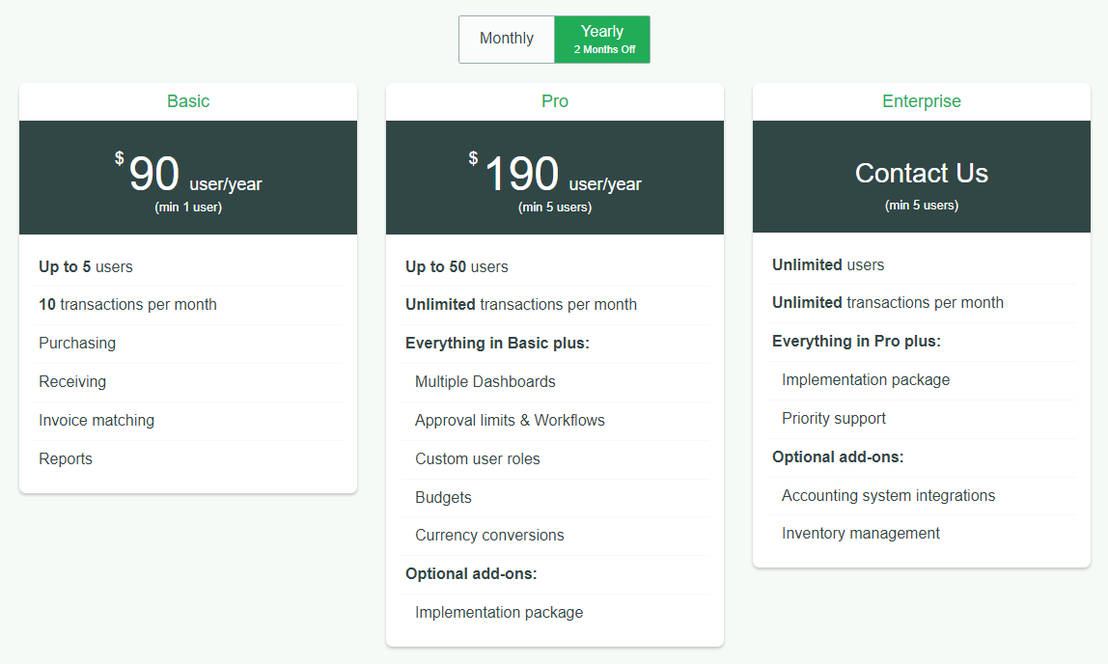Click the Inventory management add-on
The image size is (1108, 664).
click(x=861, y=533)
